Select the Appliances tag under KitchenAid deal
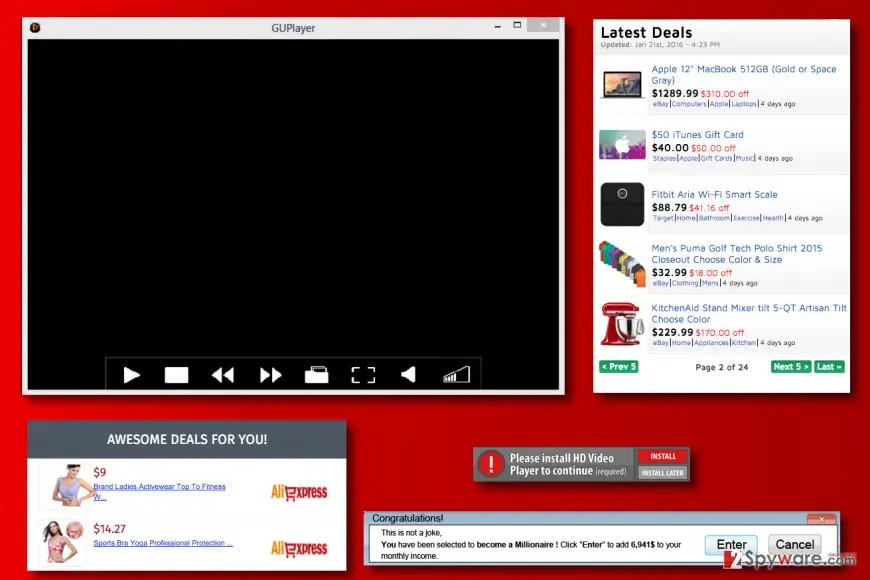This screenshot has width=870, height=580. (x=711, y=343)
